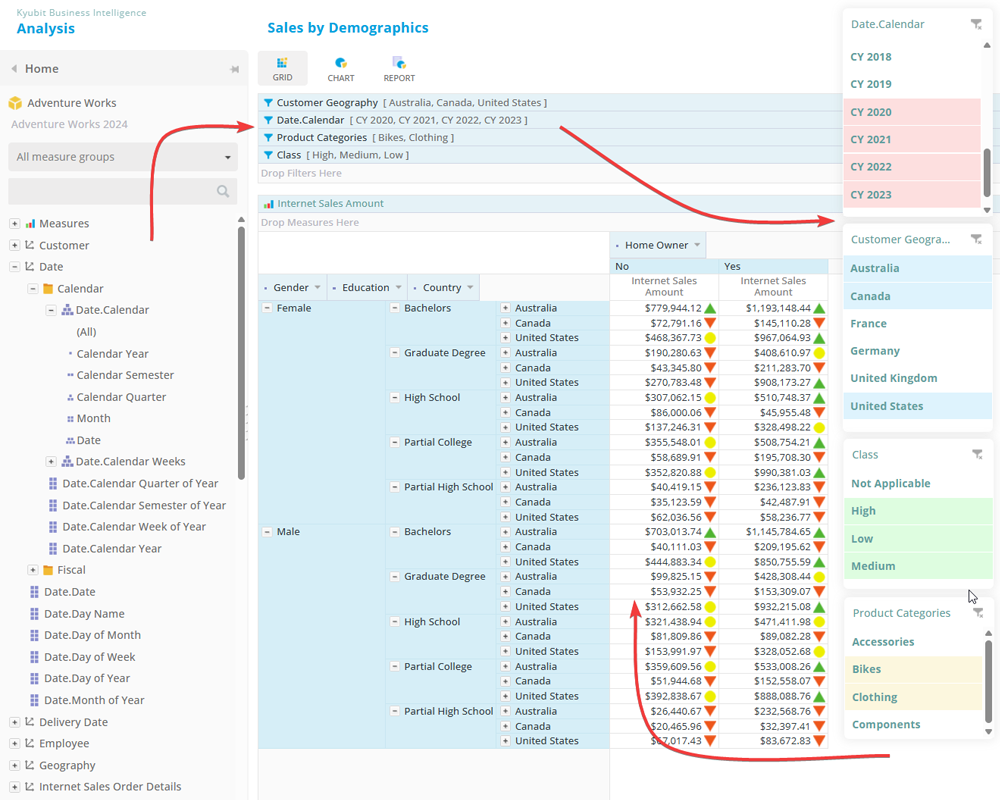
Task: Switch to the REPORT view tab
Action: (x=399, y=69)
